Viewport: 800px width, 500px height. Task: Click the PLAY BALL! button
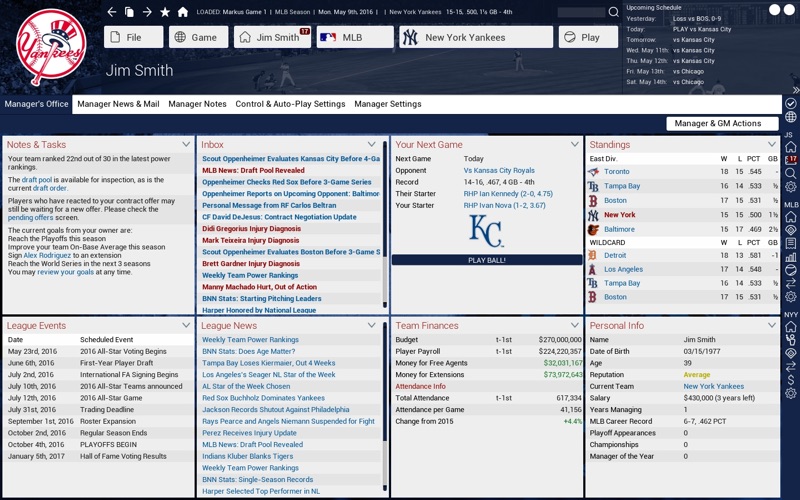click(x=487, y=260)
